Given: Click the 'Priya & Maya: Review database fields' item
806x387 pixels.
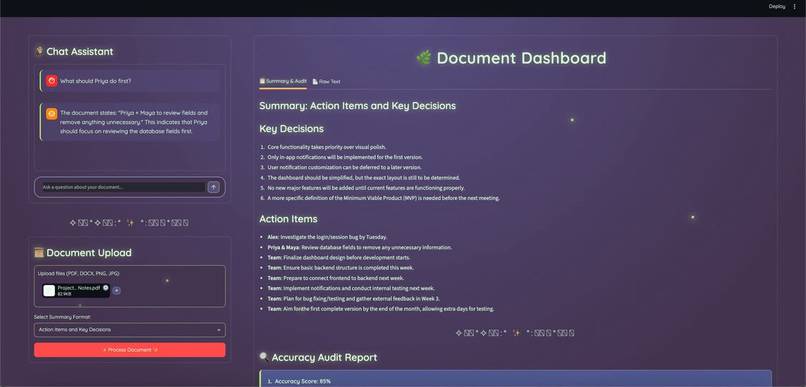Looking at the screenshot, I should pos(359,247).
